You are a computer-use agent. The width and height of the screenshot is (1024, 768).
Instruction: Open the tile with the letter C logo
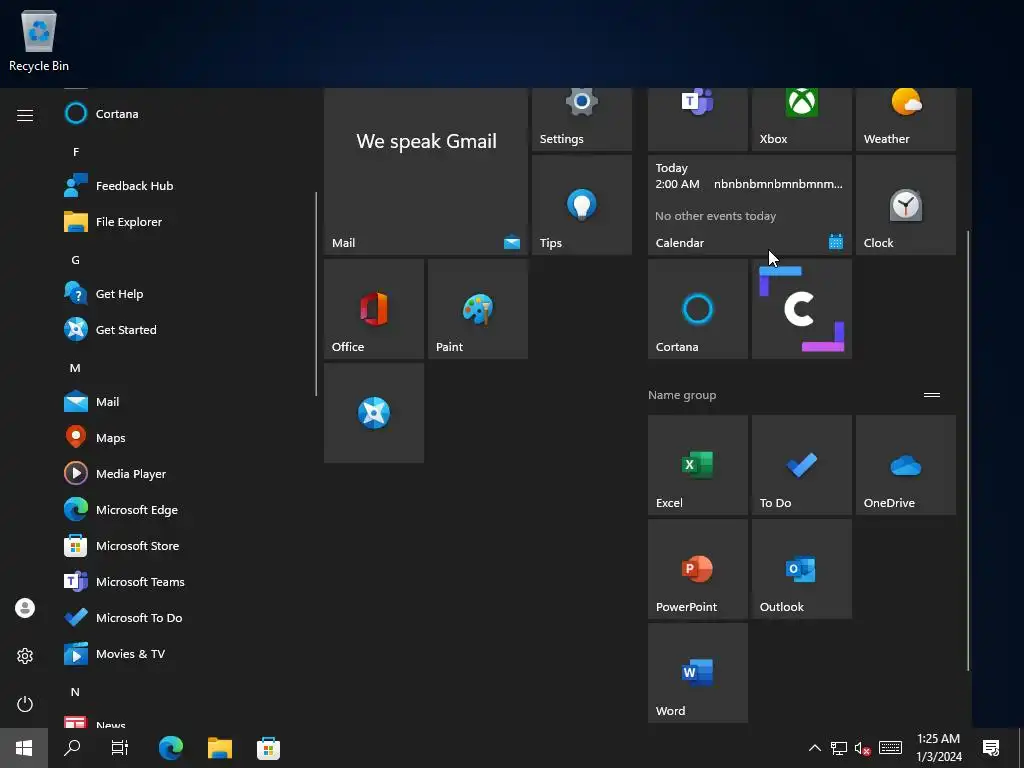pyautogui.click(x=802, y=309)
